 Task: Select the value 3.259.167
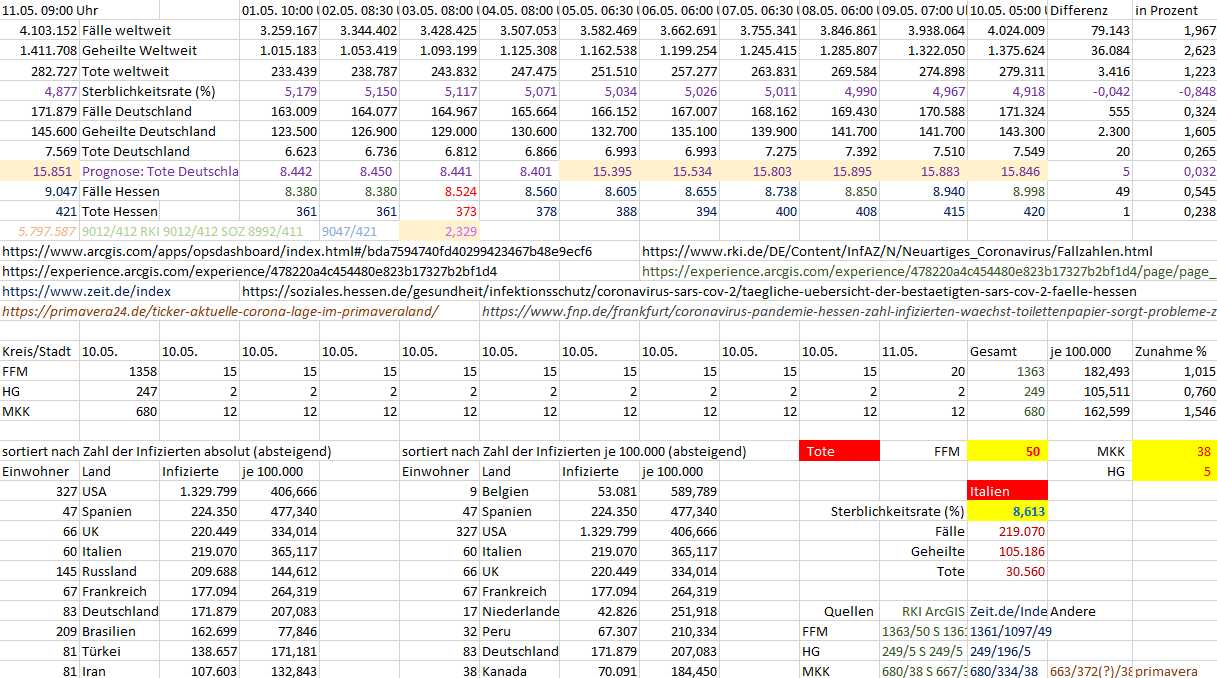[x=288, y=31]
